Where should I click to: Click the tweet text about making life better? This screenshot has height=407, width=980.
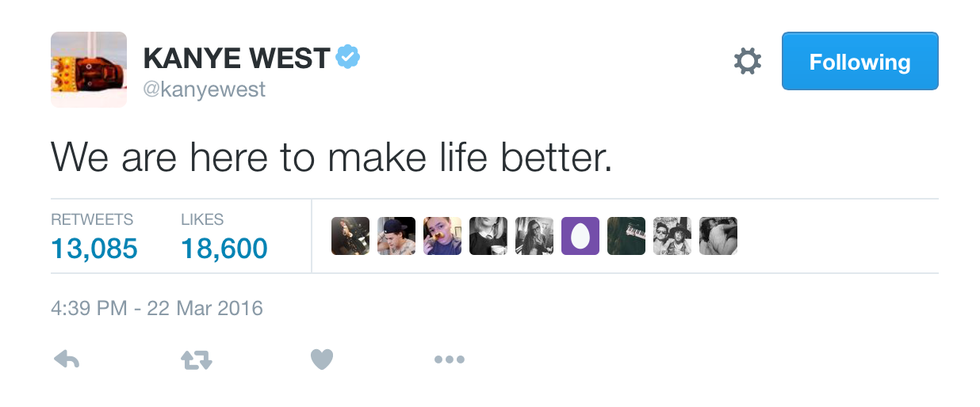click(x=330, y=158)
